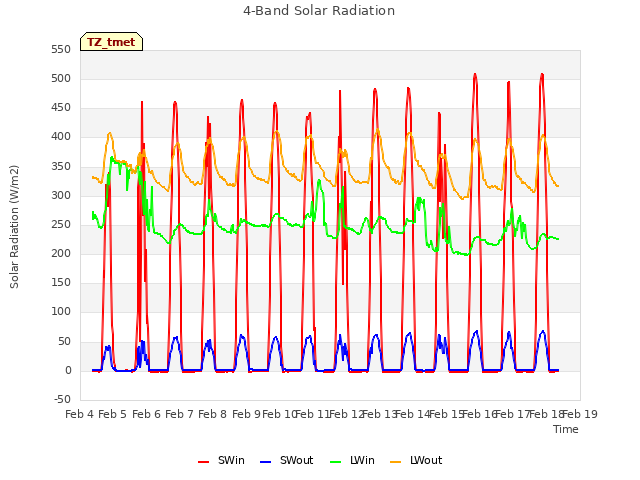
Task: Click the 100 y-axis tick label
Action: tap(61, 312)
